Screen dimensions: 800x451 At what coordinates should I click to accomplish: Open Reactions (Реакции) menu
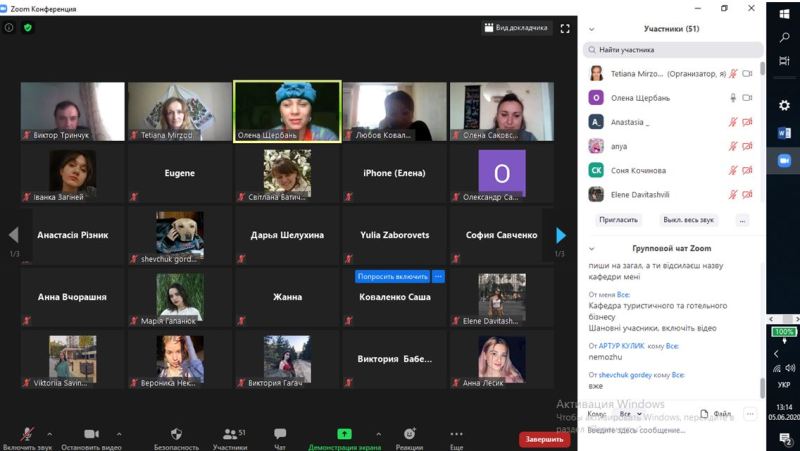click(409, 438)
